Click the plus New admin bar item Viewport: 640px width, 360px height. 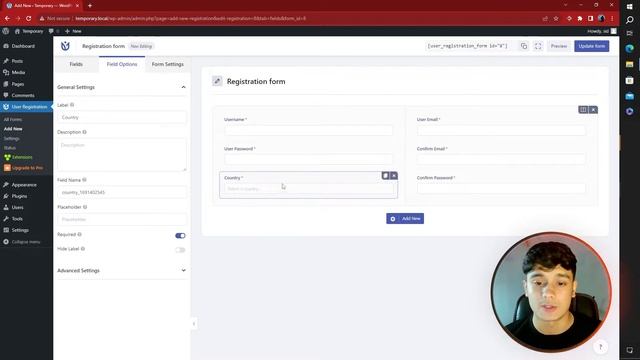tap(73, 31)
